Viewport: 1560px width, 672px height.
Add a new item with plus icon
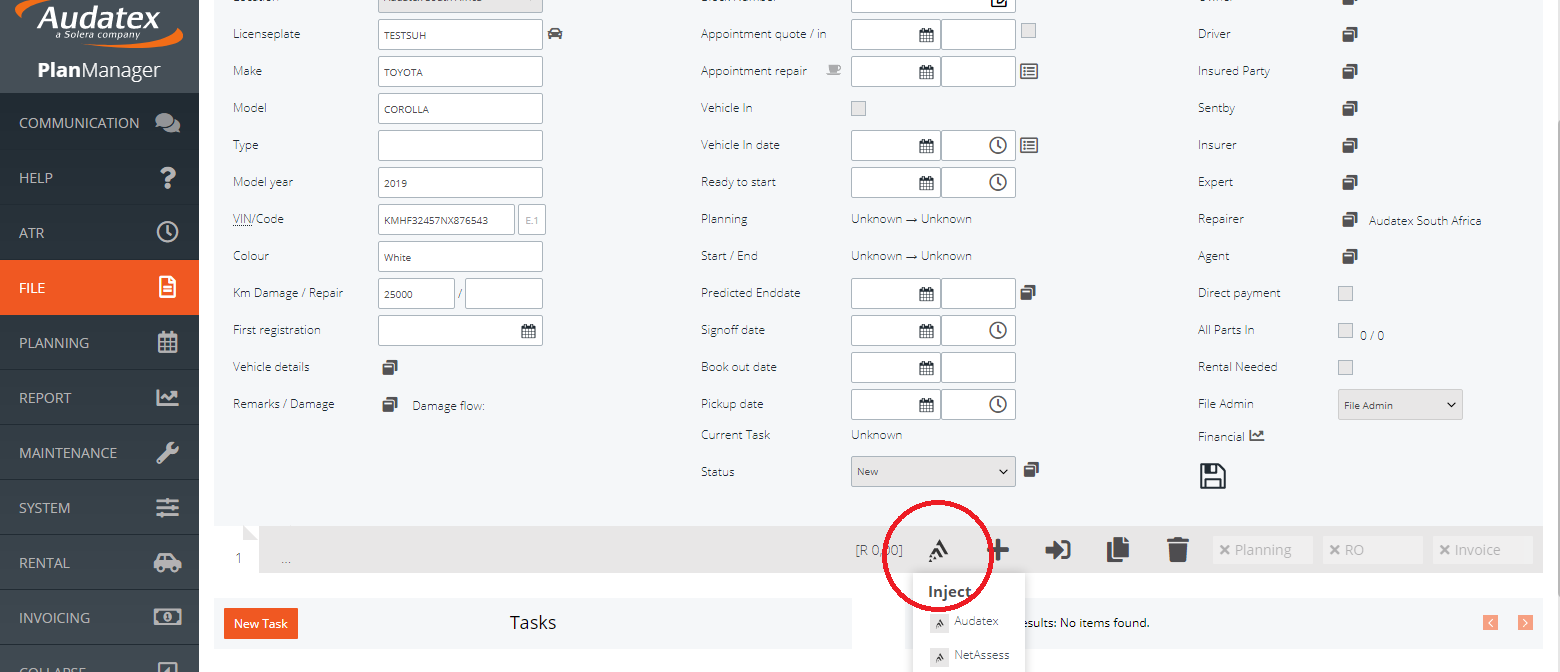point(998,549)
